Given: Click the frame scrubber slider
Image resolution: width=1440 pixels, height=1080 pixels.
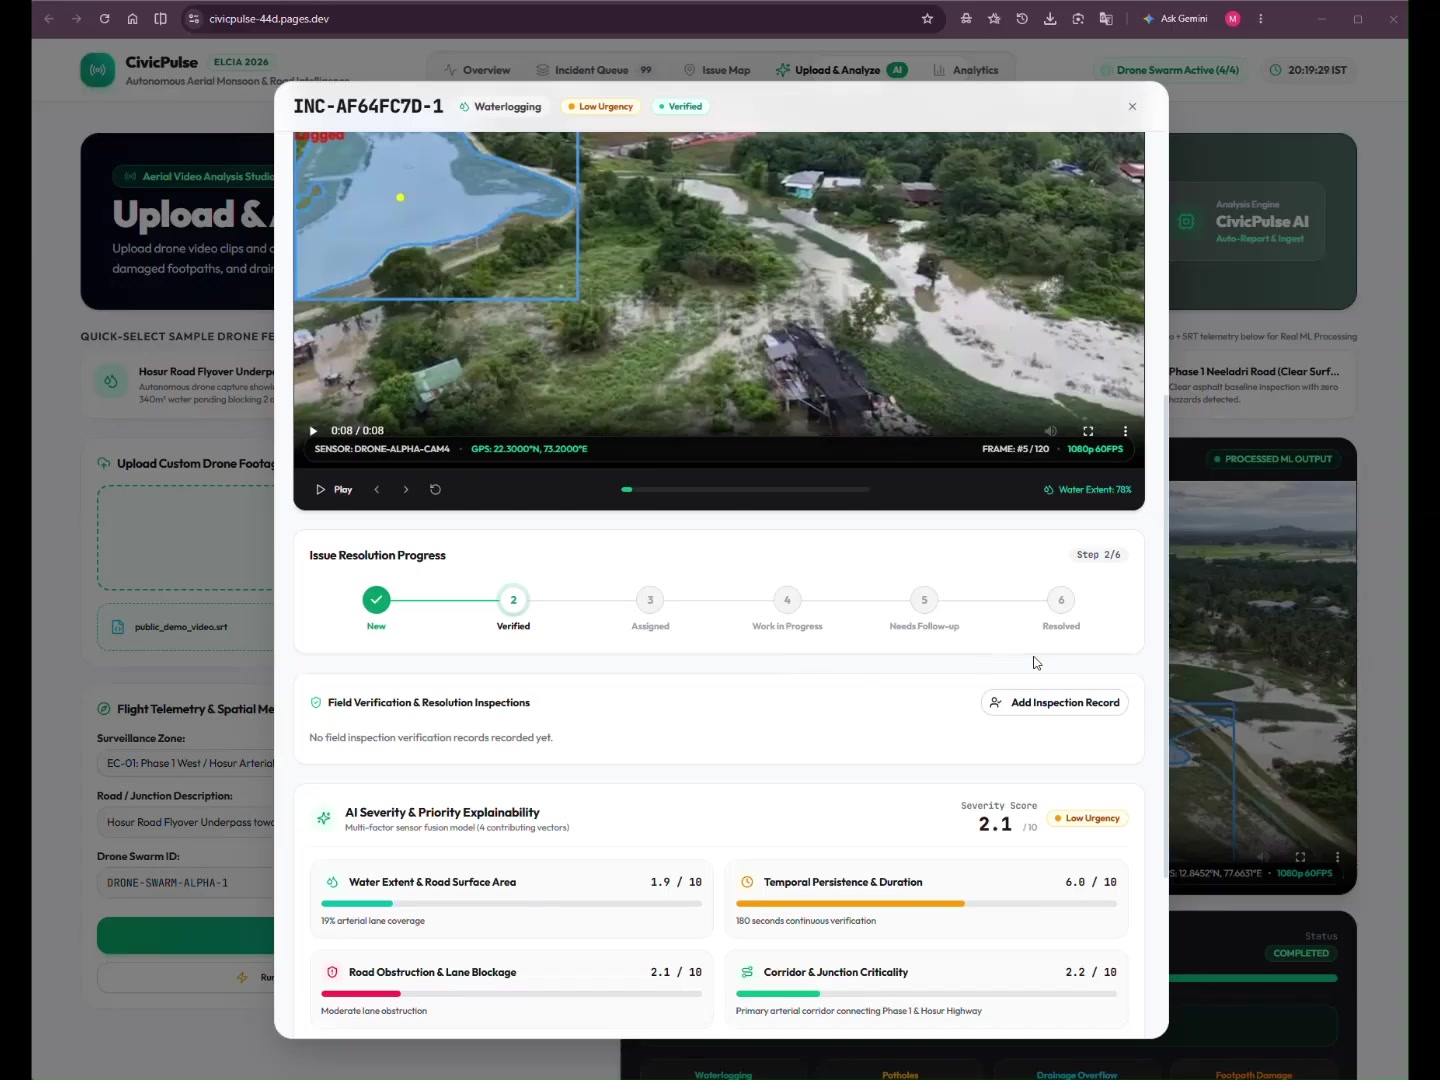Looking at the screenshot, I should [x=745, y=489].
